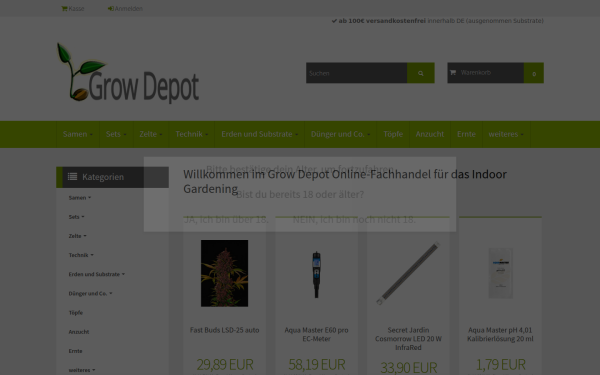
Task: Expand the Sets menu in green navbar
Action: click(x=116, y=134)
